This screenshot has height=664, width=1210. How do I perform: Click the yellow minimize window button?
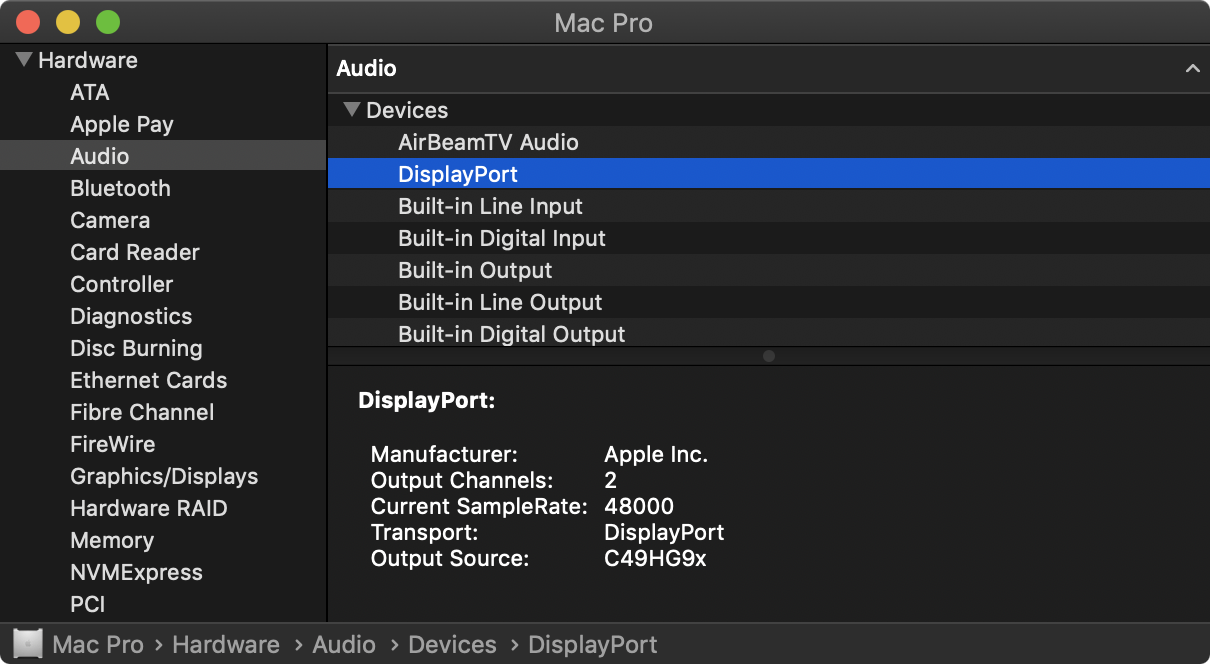point(68,22)
